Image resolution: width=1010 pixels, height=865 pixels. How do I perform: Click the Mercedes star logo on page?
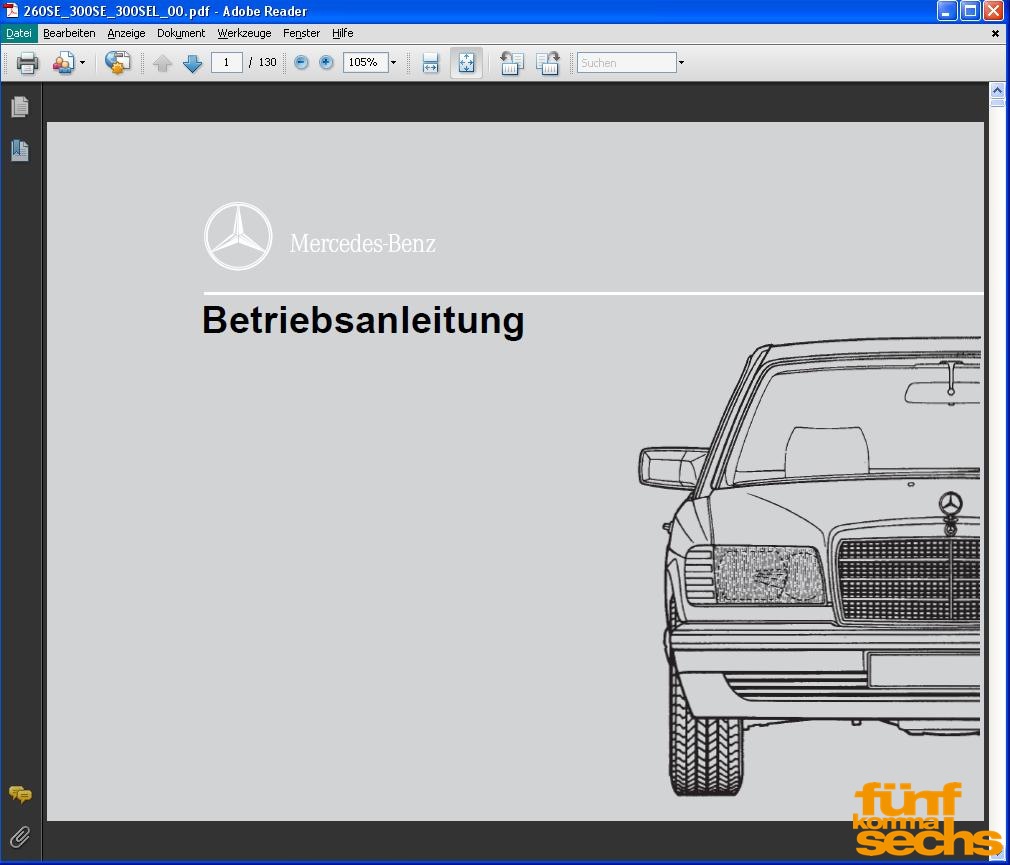238,236
